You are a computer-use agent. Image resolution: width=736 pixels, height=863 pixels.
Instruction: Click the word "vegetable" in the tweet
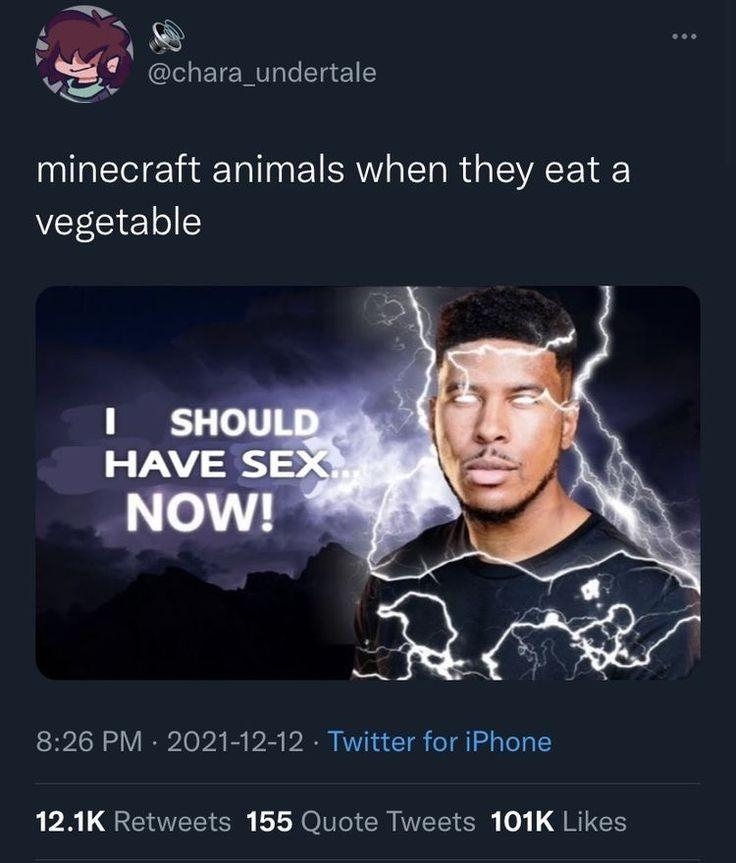[x=118, y=222]
